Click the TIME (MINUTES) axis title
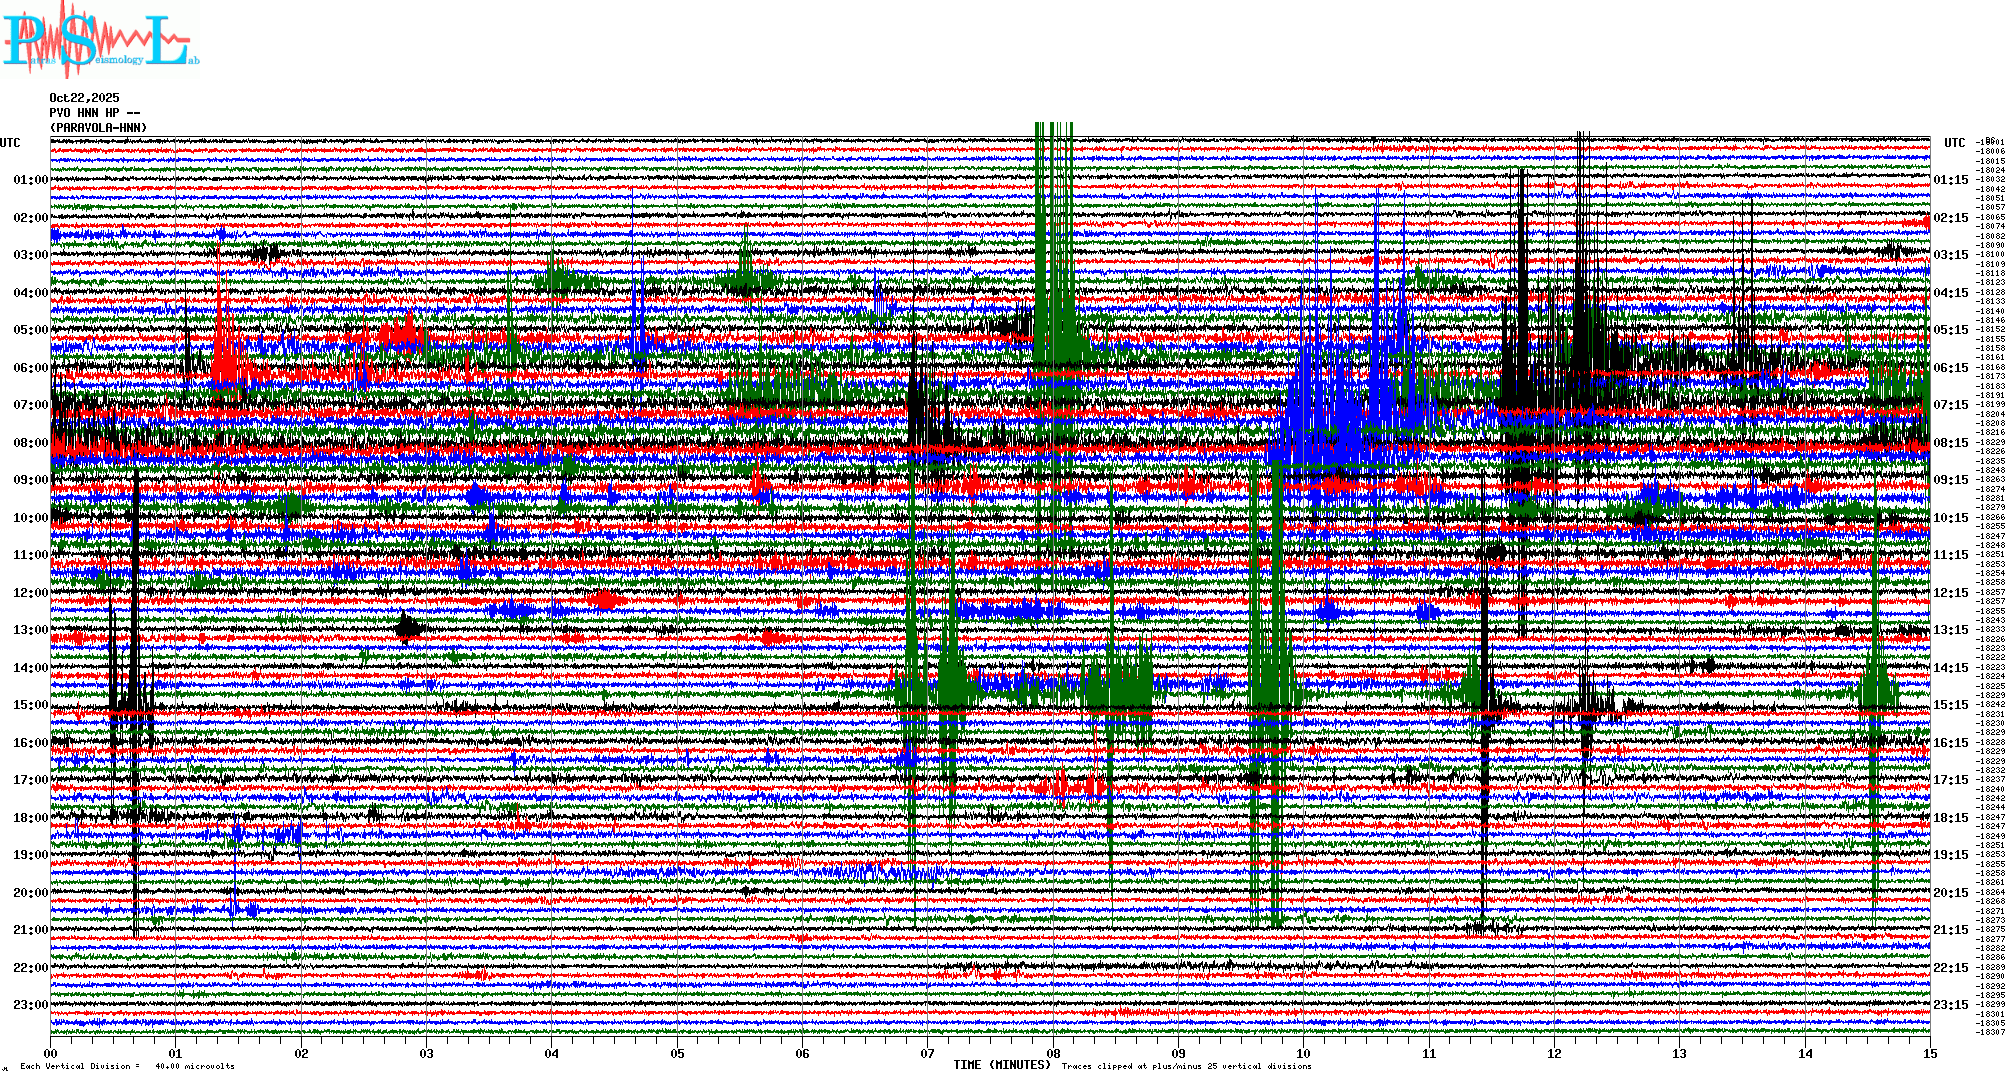Image resolution: width=2010 pixels, height=1080 pixels. tap(1001, 1065)
